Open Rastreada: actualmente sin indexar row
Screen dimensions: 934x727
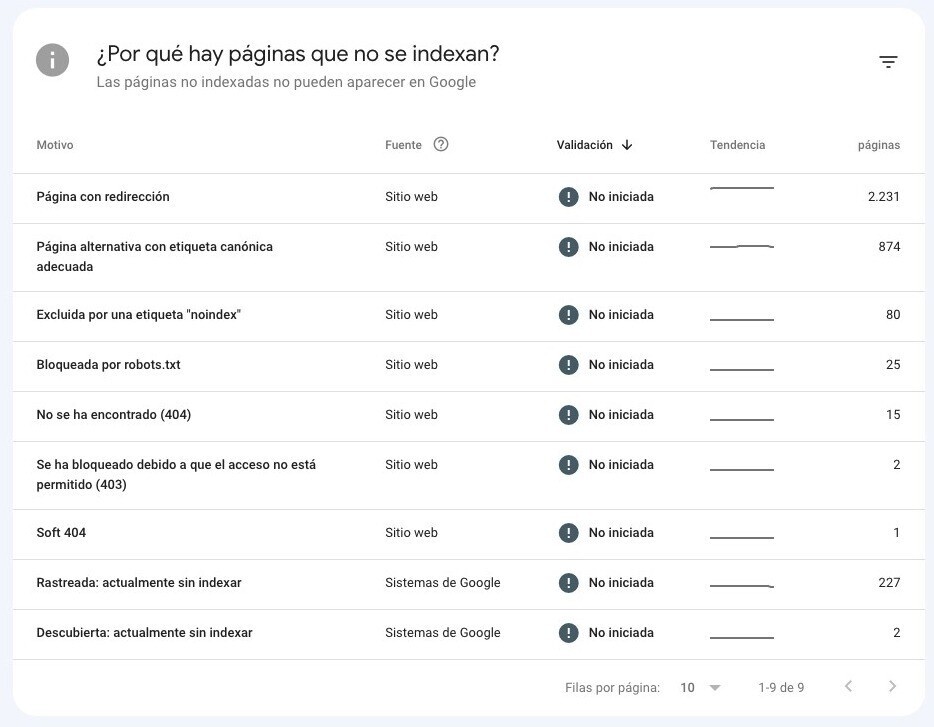[139, 583]
